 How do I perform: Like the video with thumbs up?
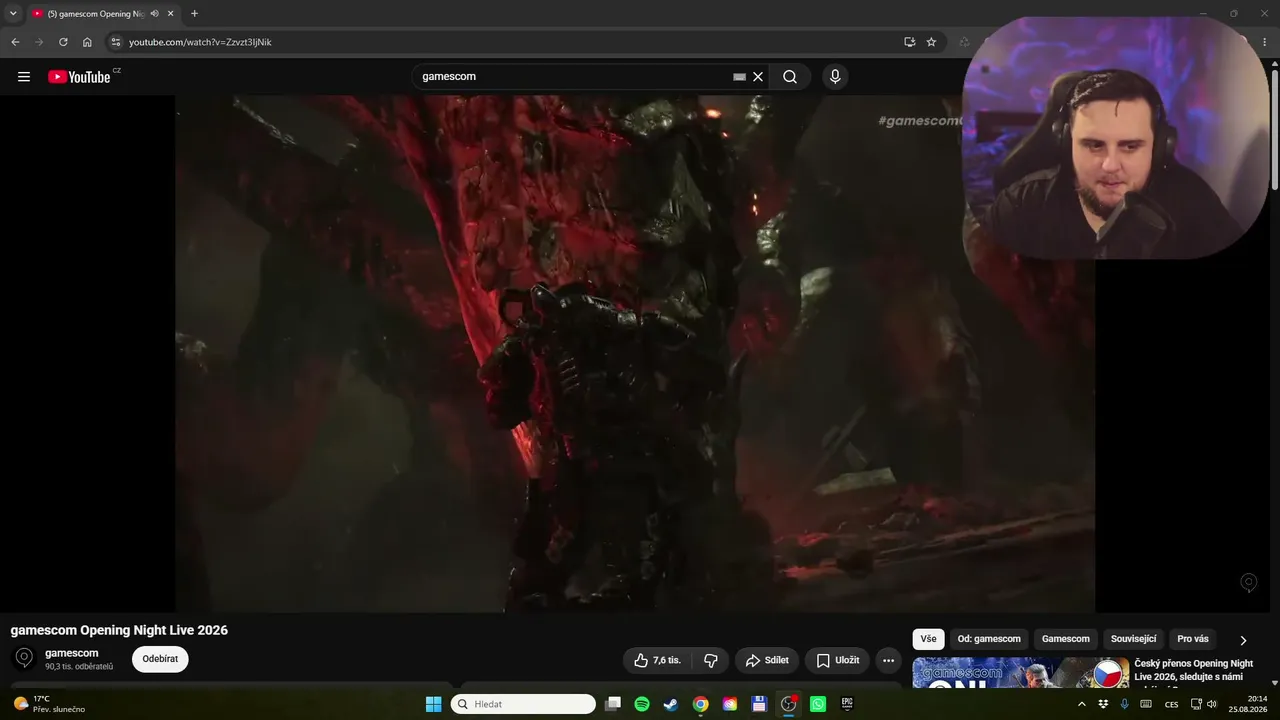pos(657,660)
